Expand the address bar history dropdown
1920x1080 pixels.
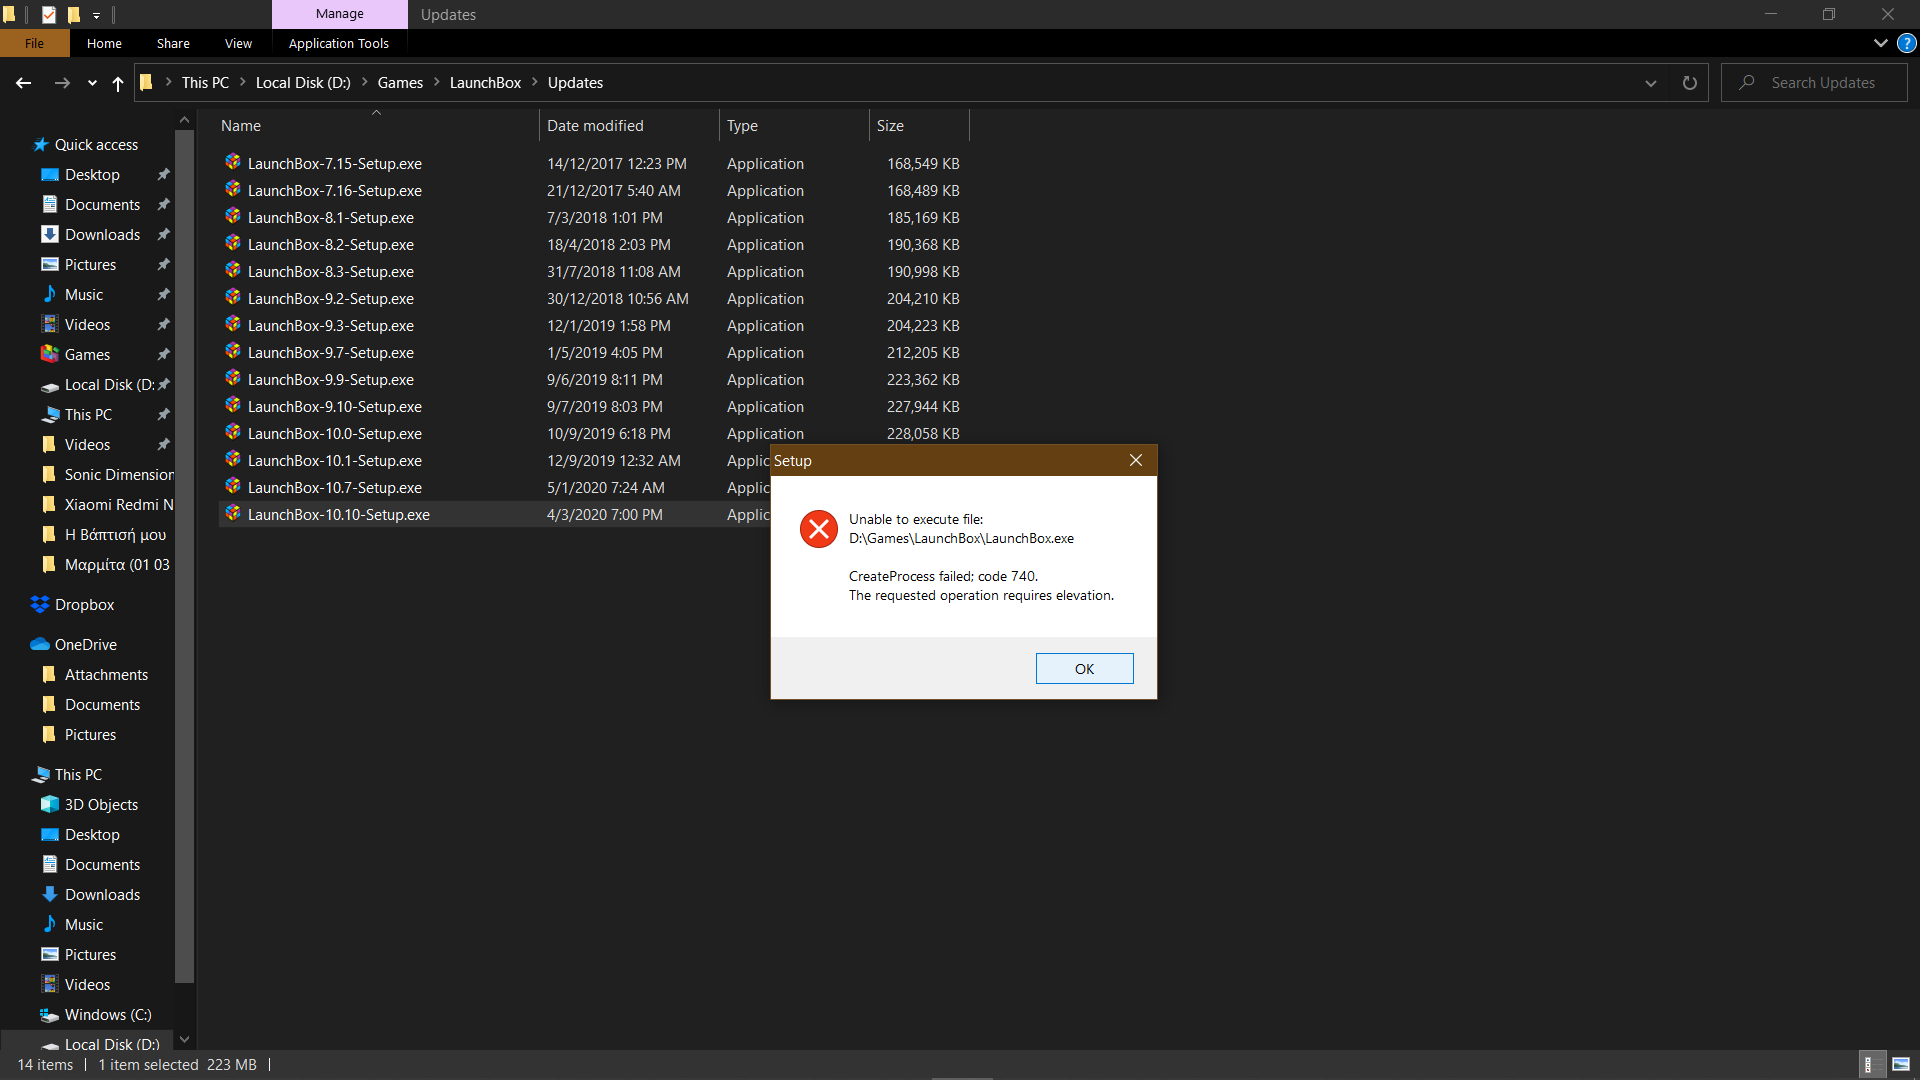point(1651,83)
